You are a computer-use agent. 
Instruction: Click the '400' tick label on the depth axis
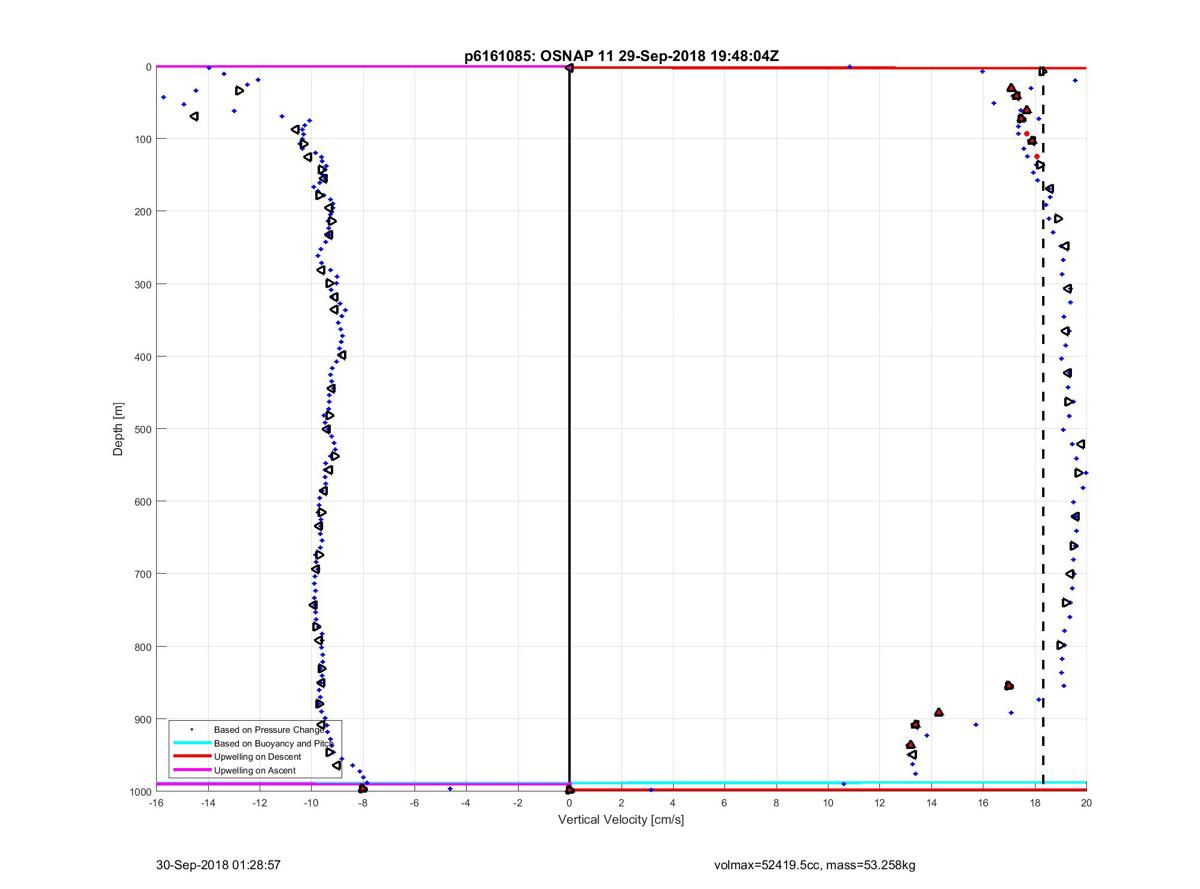tap(142, 357)
